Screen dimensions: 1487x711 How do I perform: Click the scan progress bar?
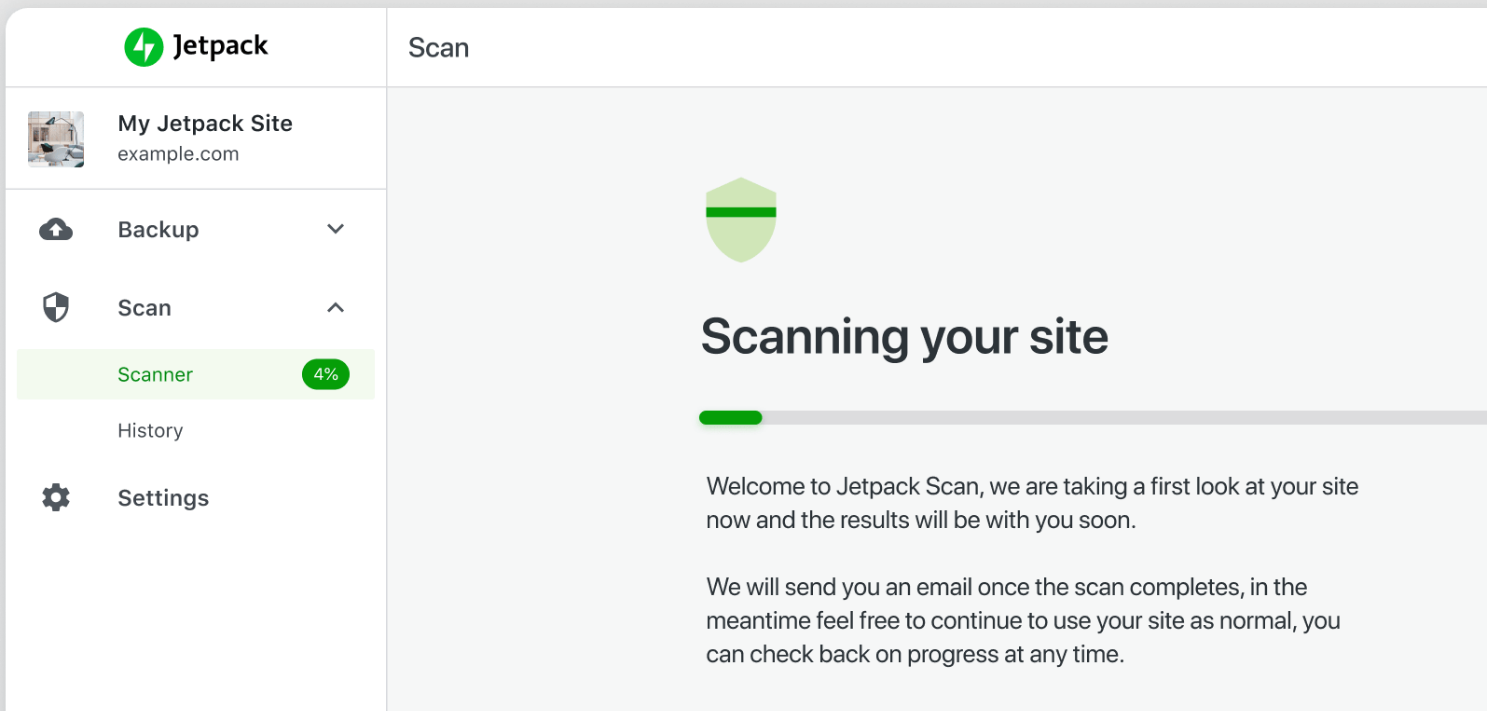[x=900, y=417]
